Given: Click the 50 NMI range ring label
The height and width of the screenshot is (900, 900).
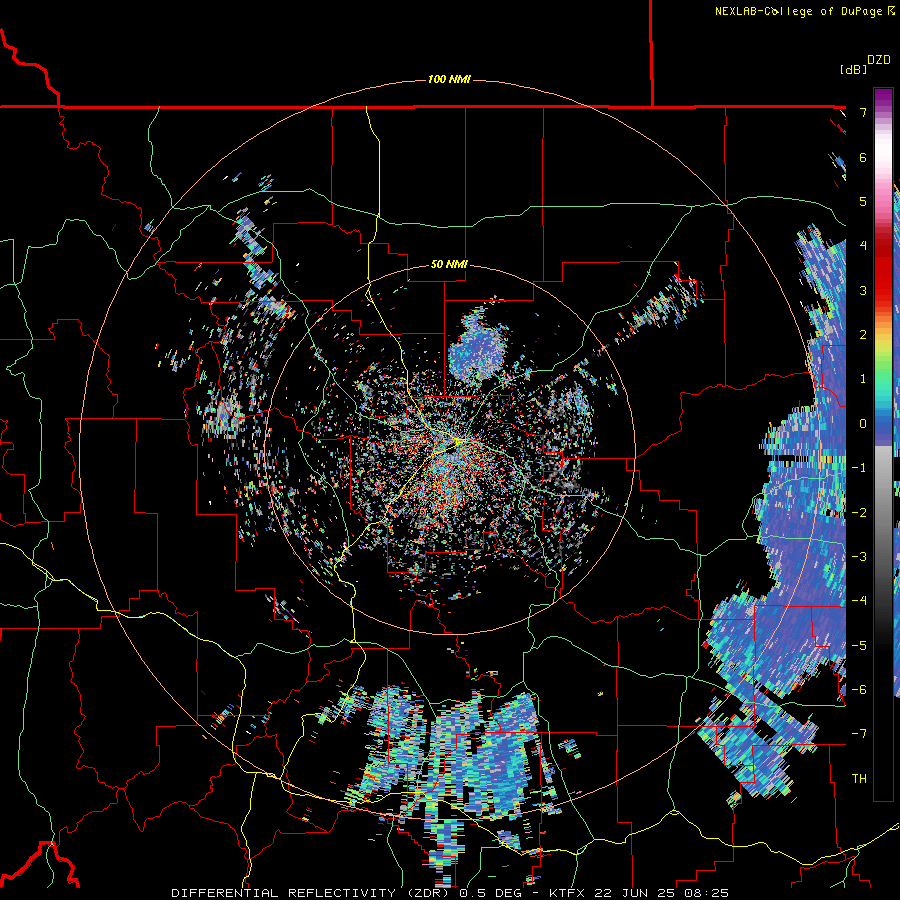Looking at the screenshot, I should pos(449,265).
